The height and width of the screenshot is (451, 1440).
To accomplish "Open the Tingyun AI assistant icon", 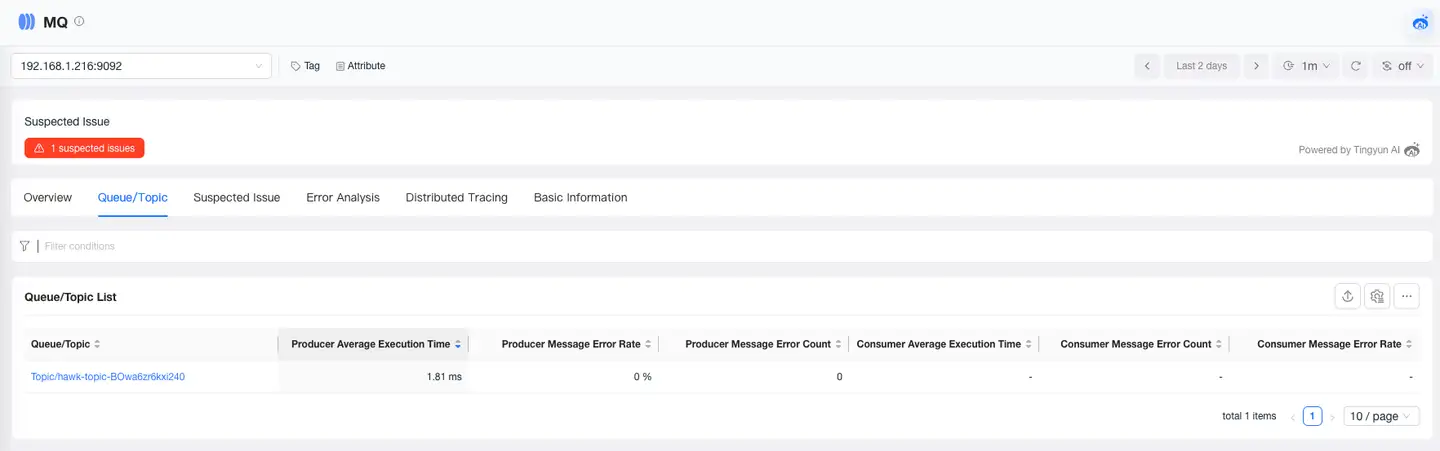I will click(1420, 22).
